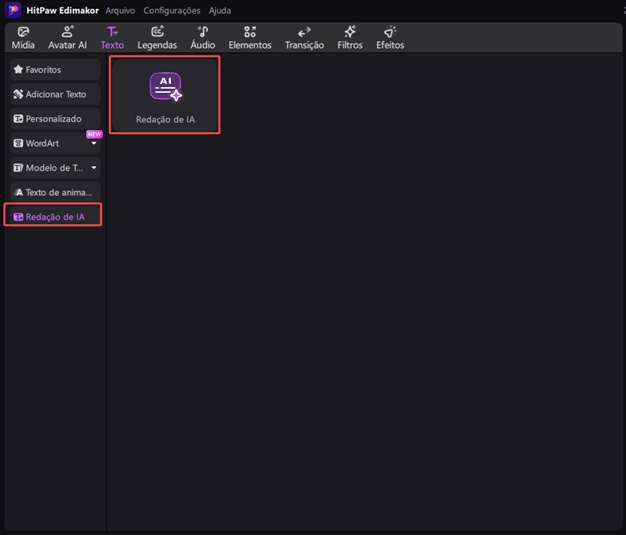Select the Transição arrows icon
Viewport: 626px width, 535px height.
pos(304,33)
